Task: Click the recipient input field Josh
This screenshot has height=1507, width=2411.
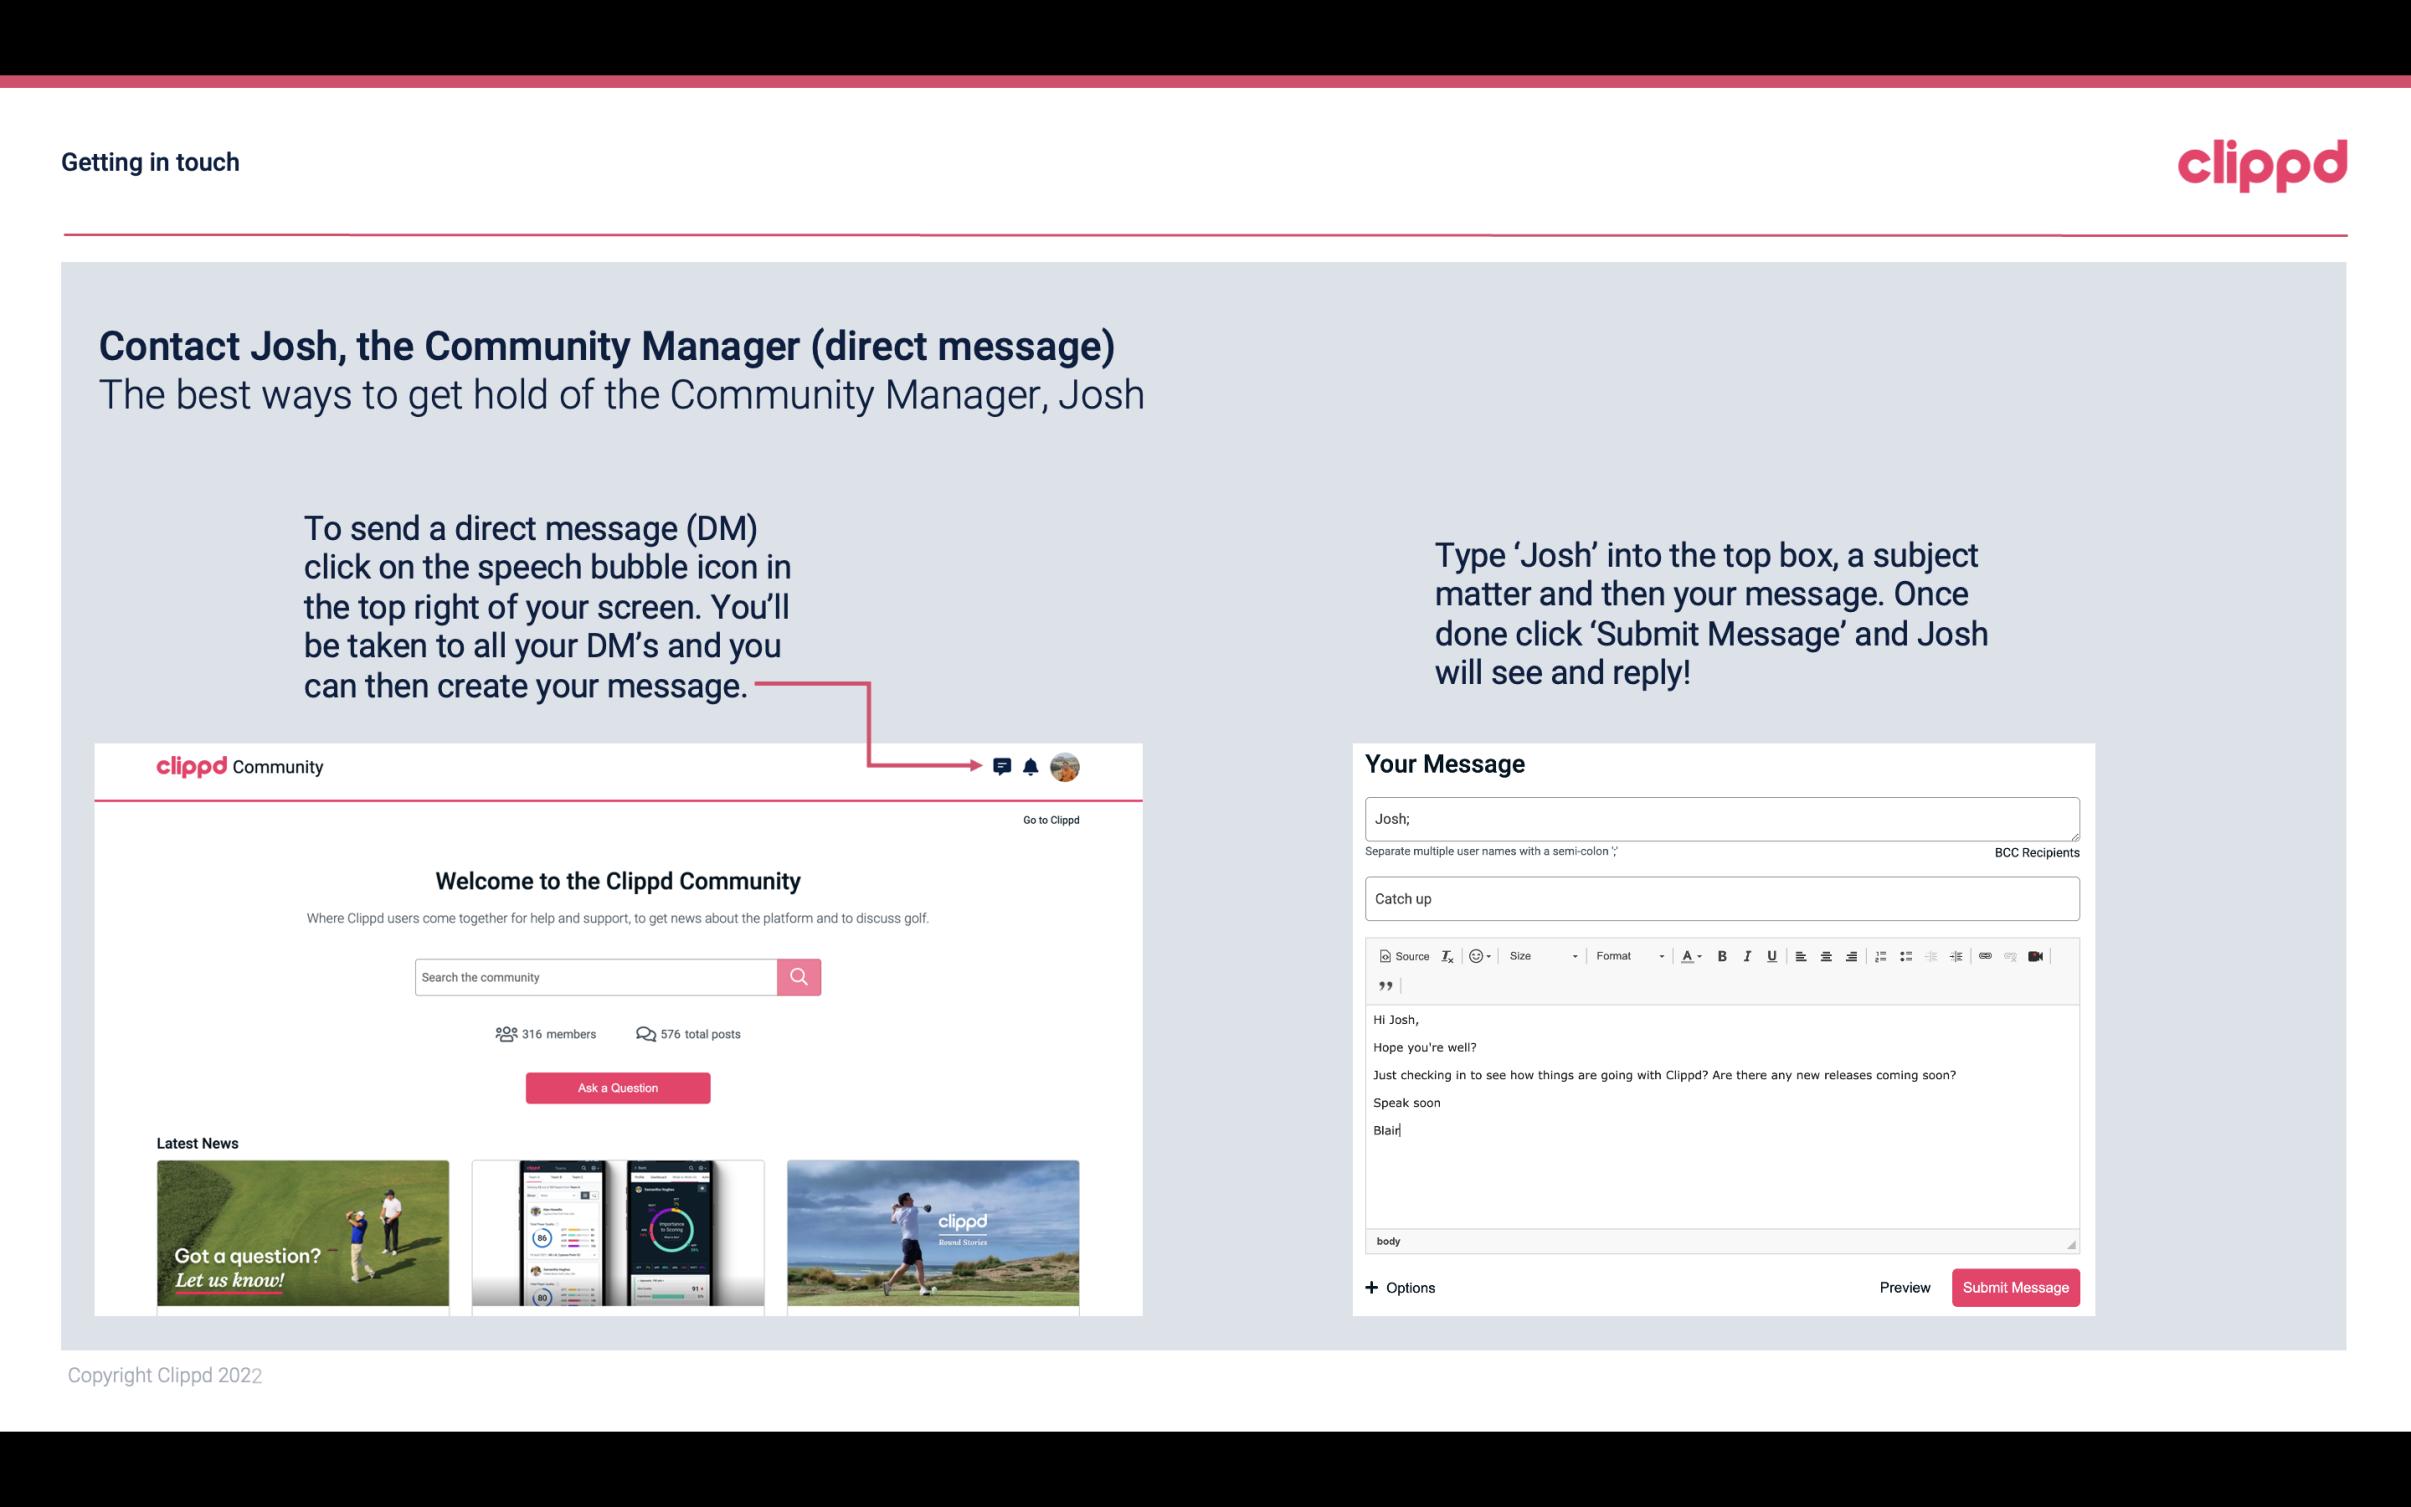Action: pos(1720,816)
